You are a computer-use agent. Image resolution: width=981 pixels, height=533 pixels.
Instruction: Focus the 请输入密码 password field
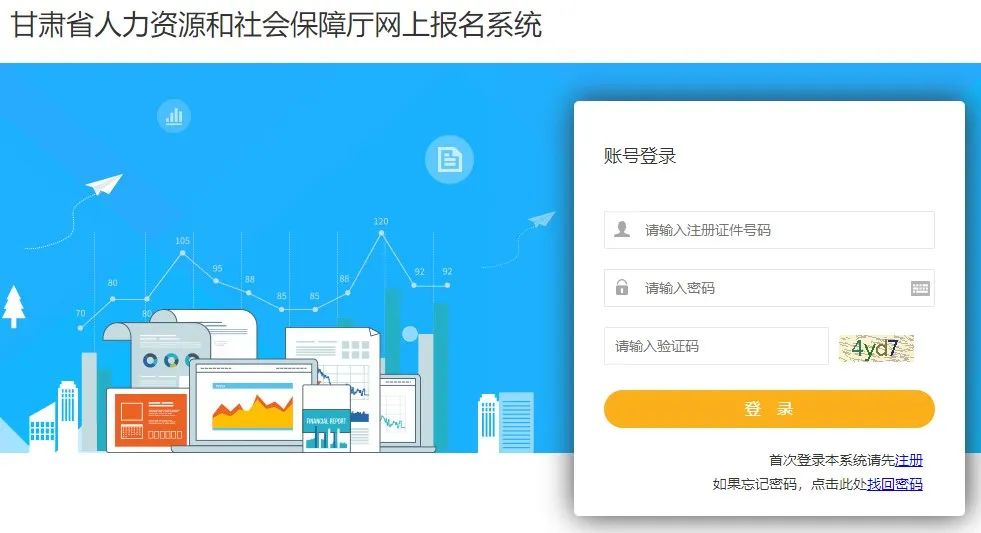pyautogui.click(x=769, y=288)
